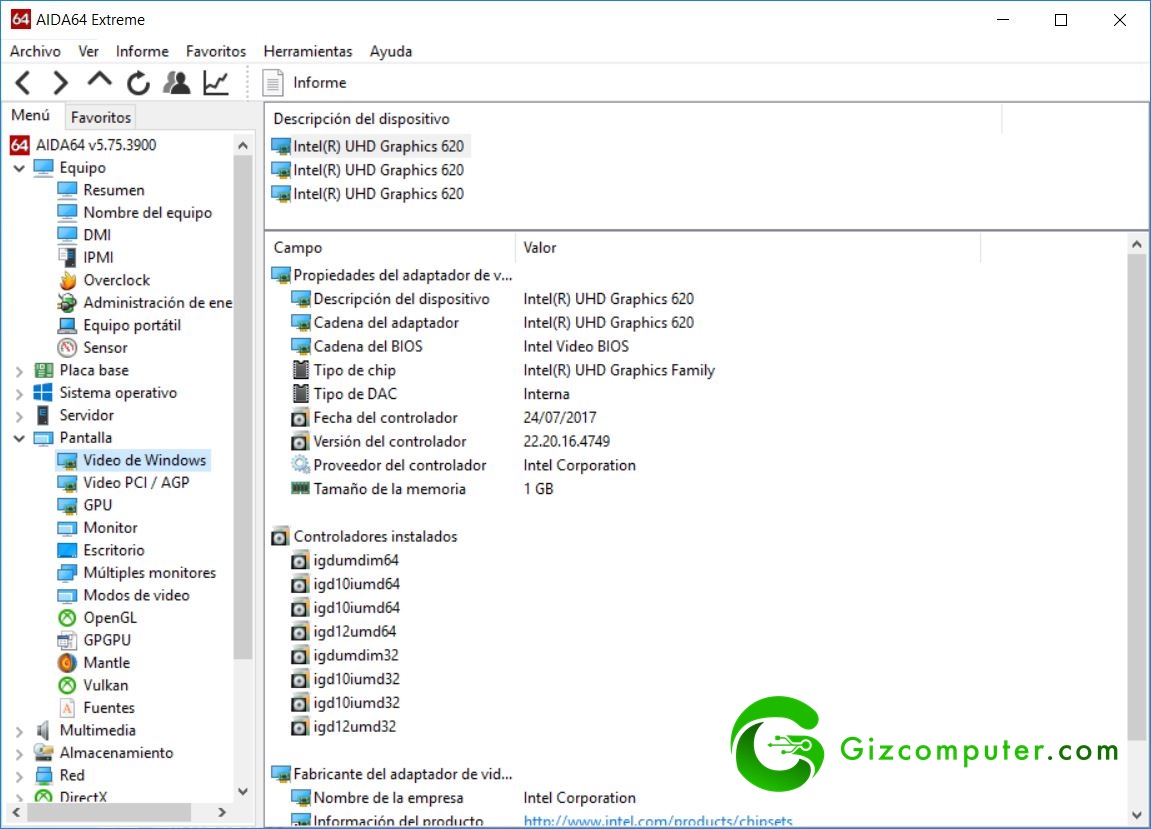Go back with the left arrow toolbar icon
The height and width of the screenshot is (829, 1151).
click(23, 82)
